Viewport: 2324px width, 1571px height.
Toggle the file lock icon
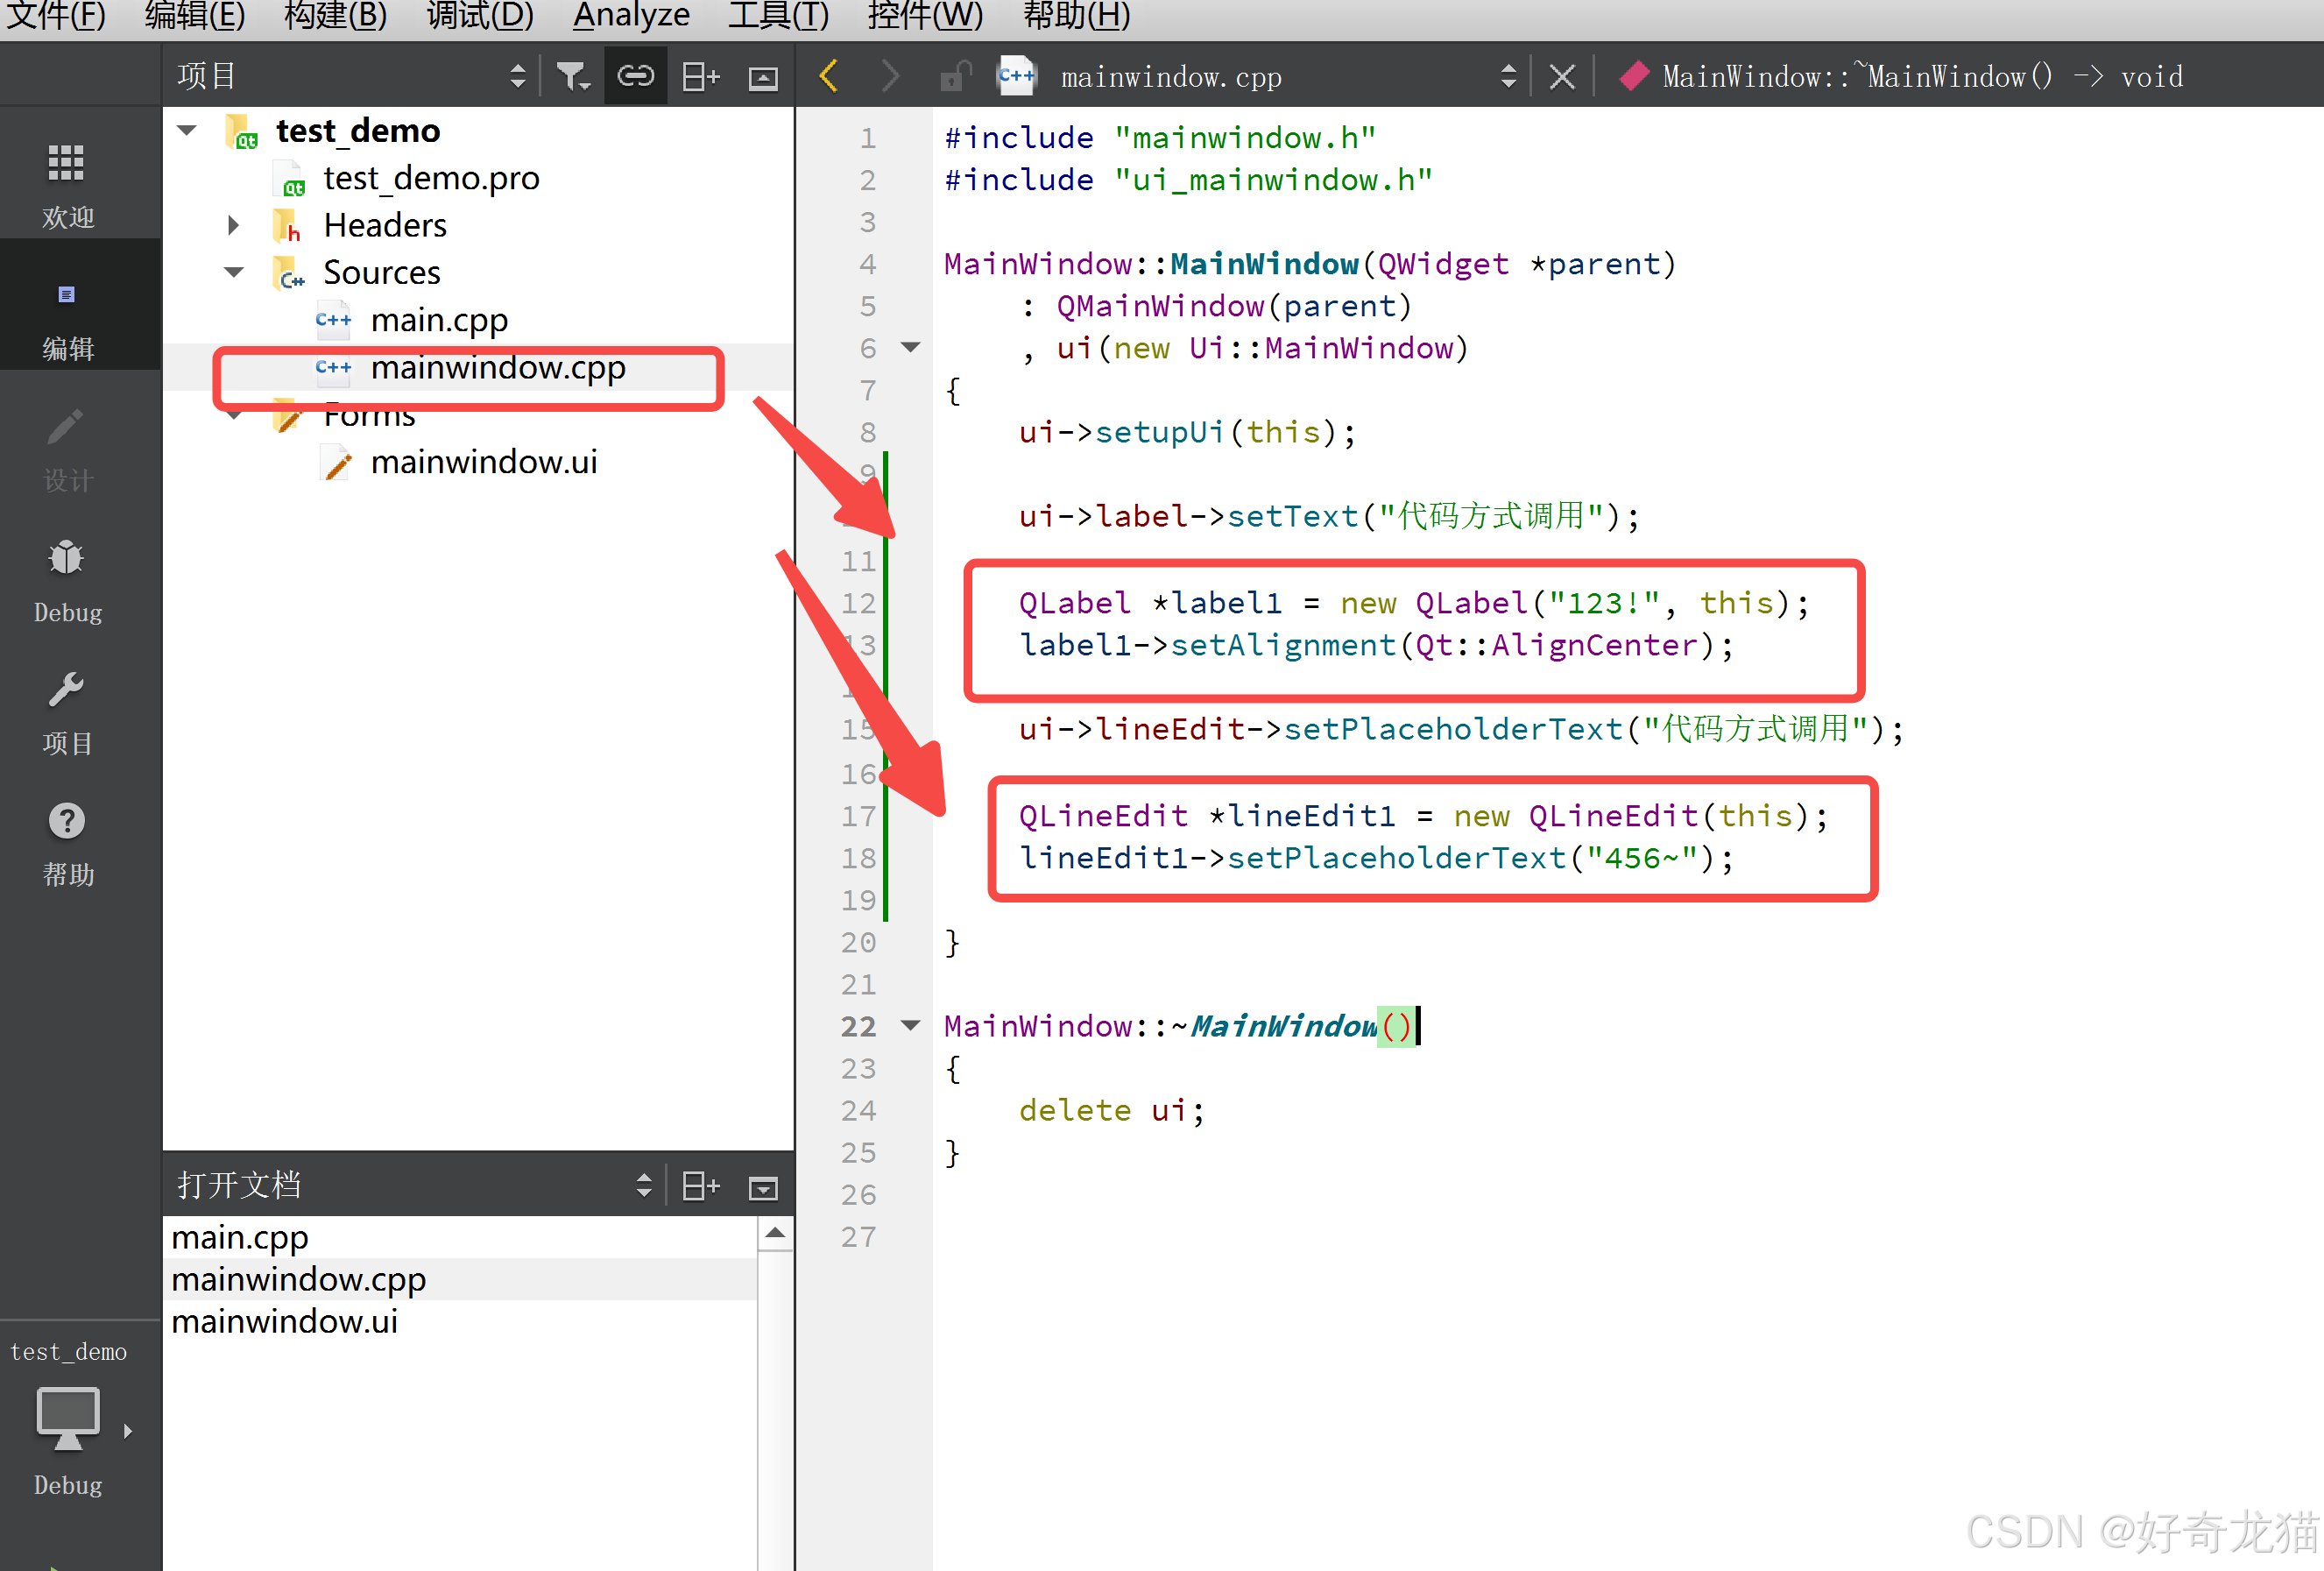click(x=955, y=77)
